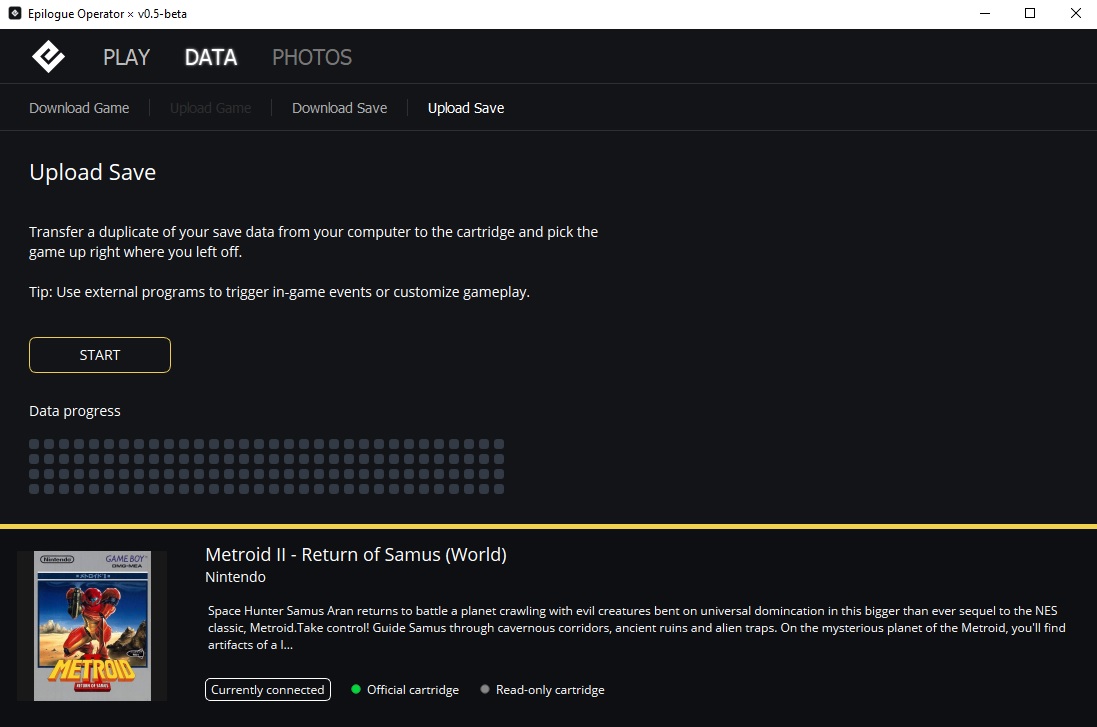Click the Epilogue logo in the header
Screen dimensions: 1097x727
47,57
